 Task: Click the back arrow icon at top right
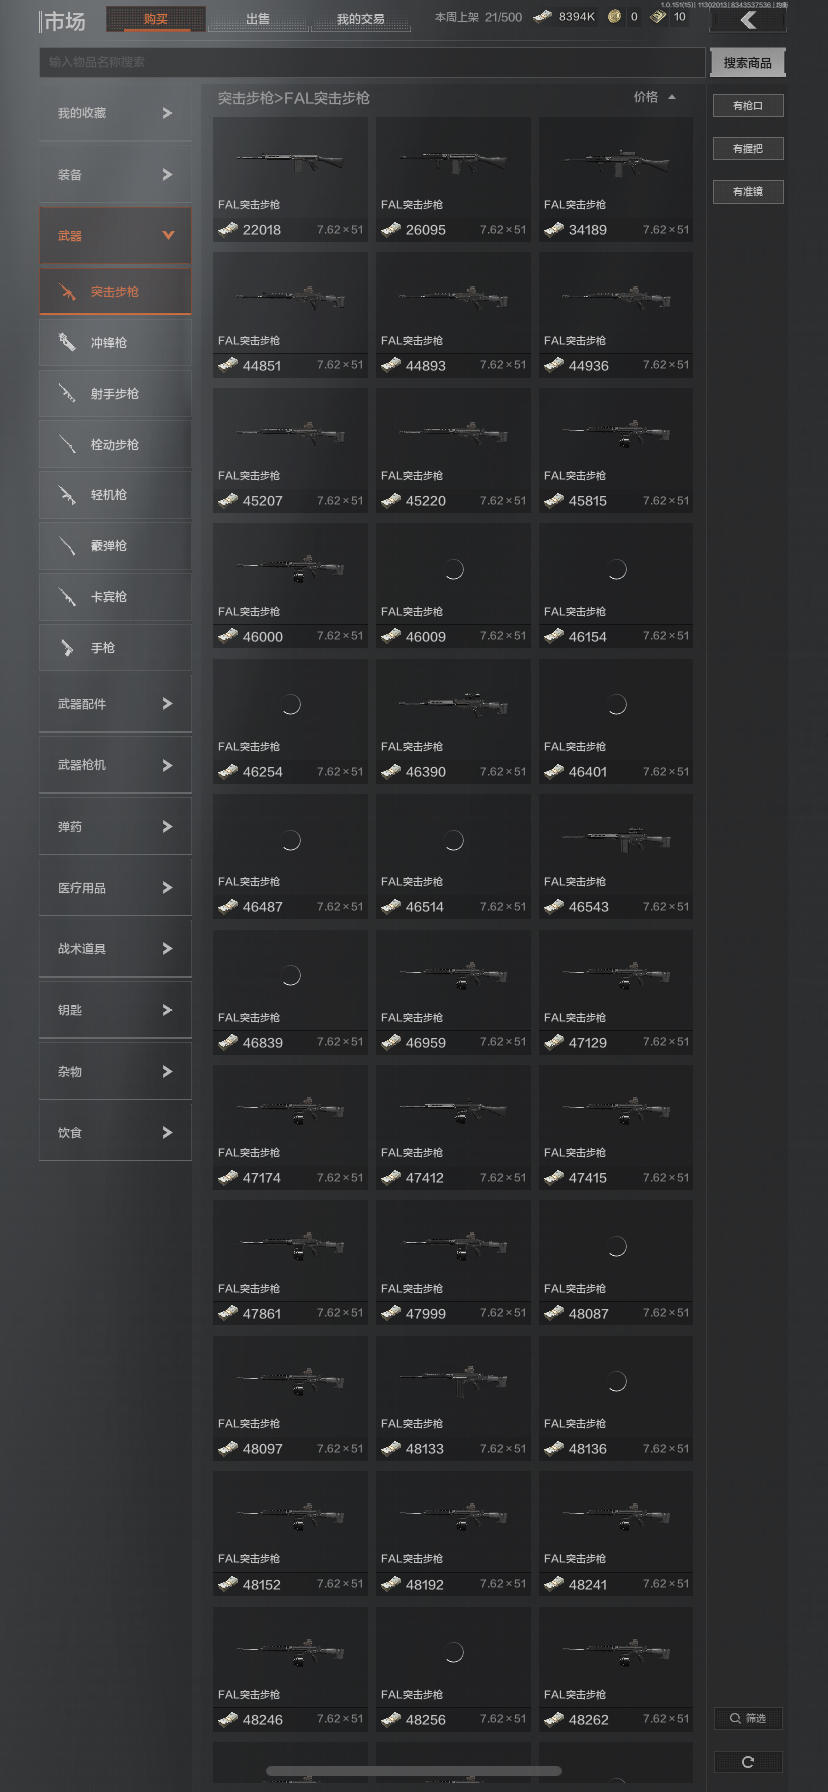[748, 20]
